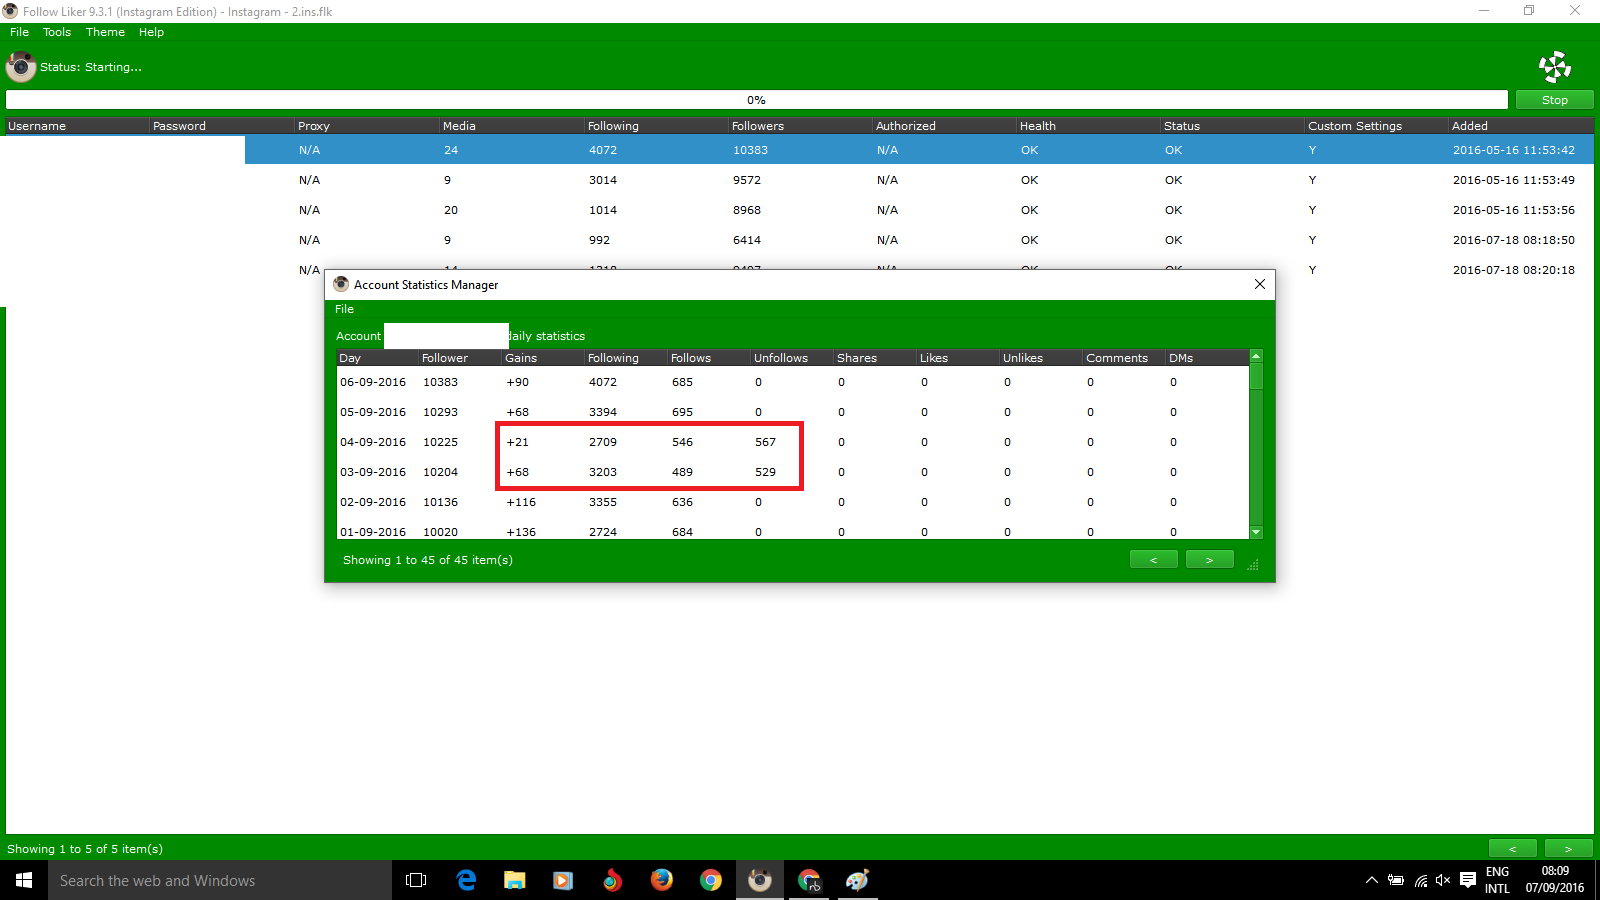Go to next page in statistics dialog
Screen dimensions: 1600x900
coord(1209,560)
